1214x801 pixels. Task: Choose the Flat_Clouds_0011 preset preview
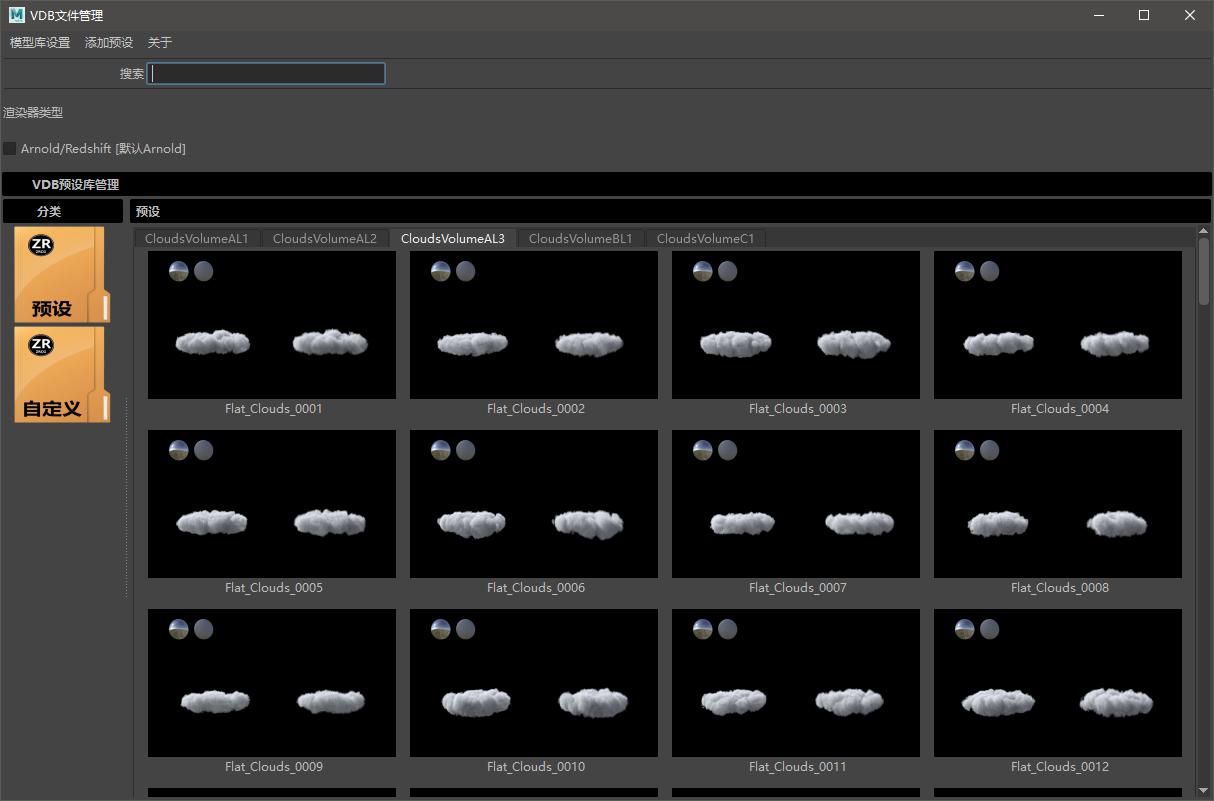pyautogui.click(x=796, y=683)
